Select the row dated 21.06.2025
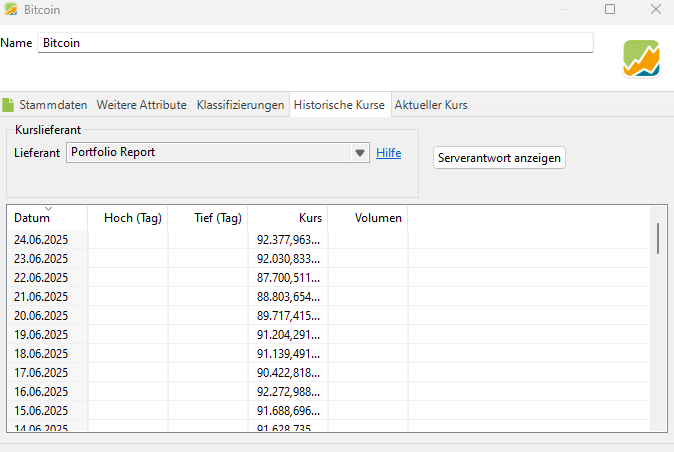674x452 pixels. tap(328, 296)
